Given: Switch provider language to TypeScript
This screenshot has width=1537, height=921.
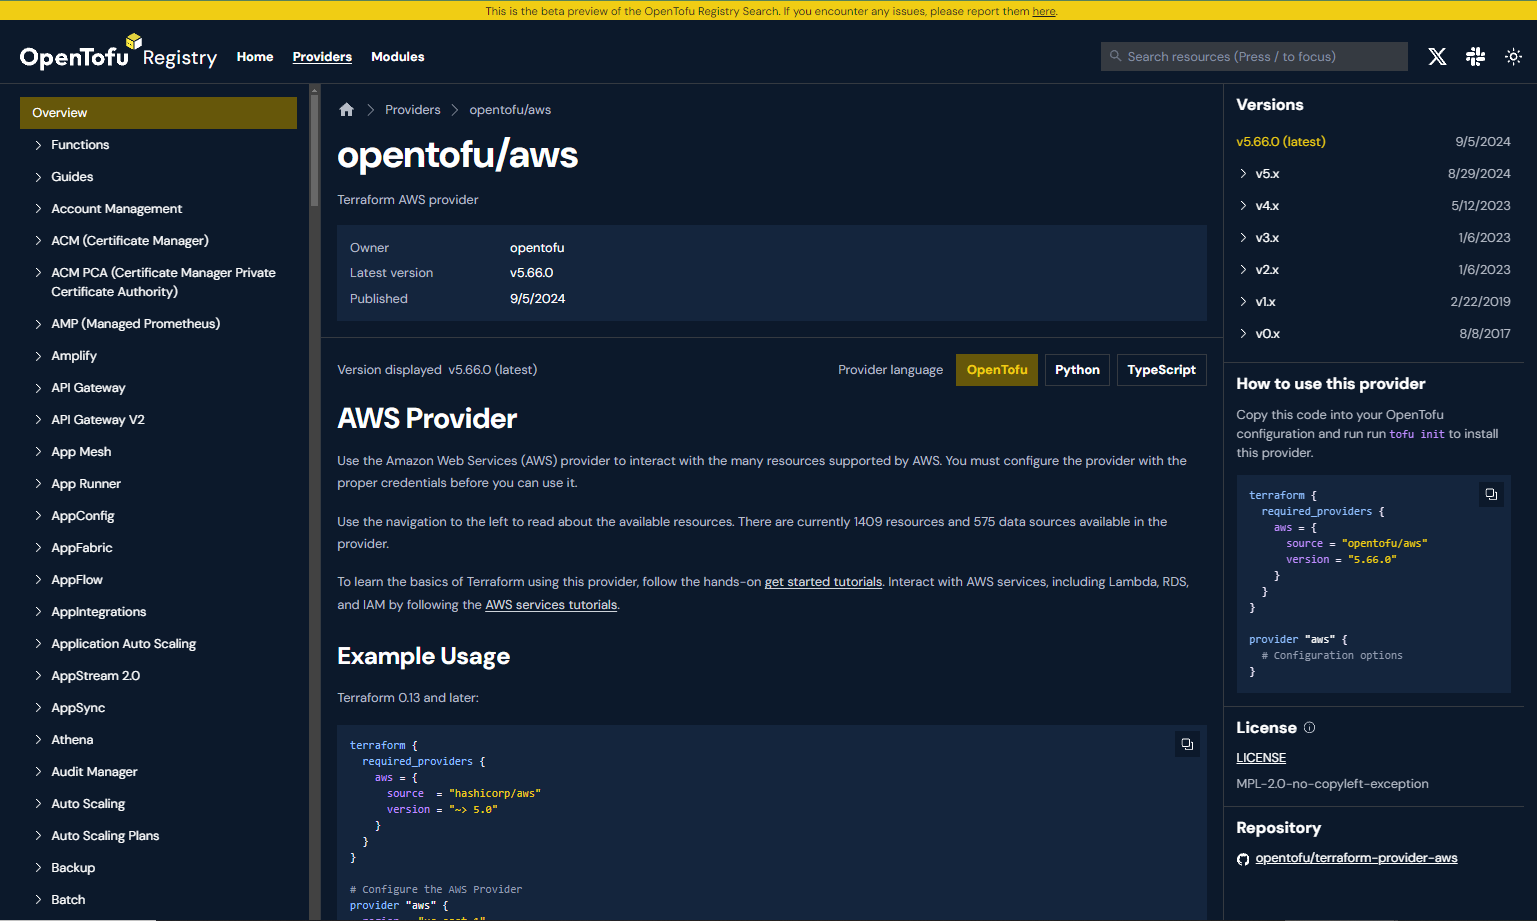Looking at the screenshot, I should [1162, 370].
